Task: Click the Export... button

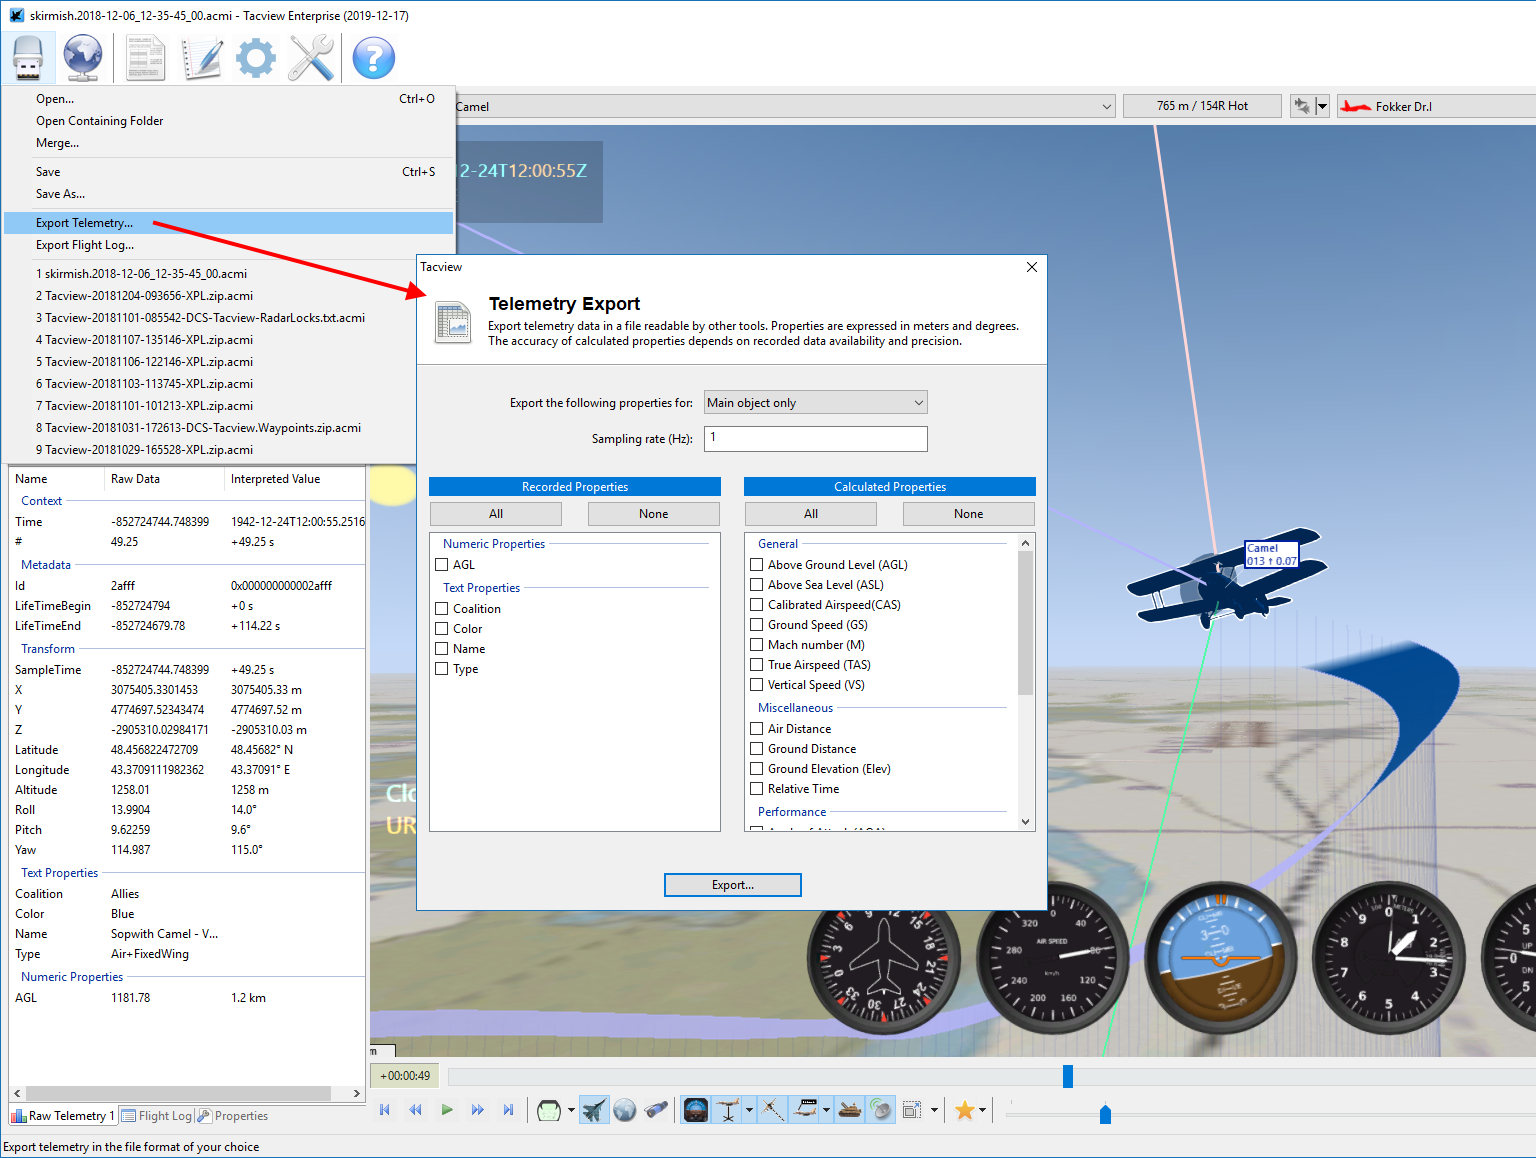Action: 733,885
